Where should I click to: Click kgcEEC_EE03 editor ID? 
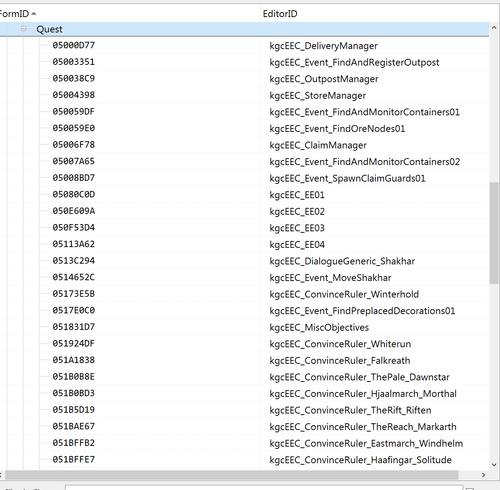297,228
